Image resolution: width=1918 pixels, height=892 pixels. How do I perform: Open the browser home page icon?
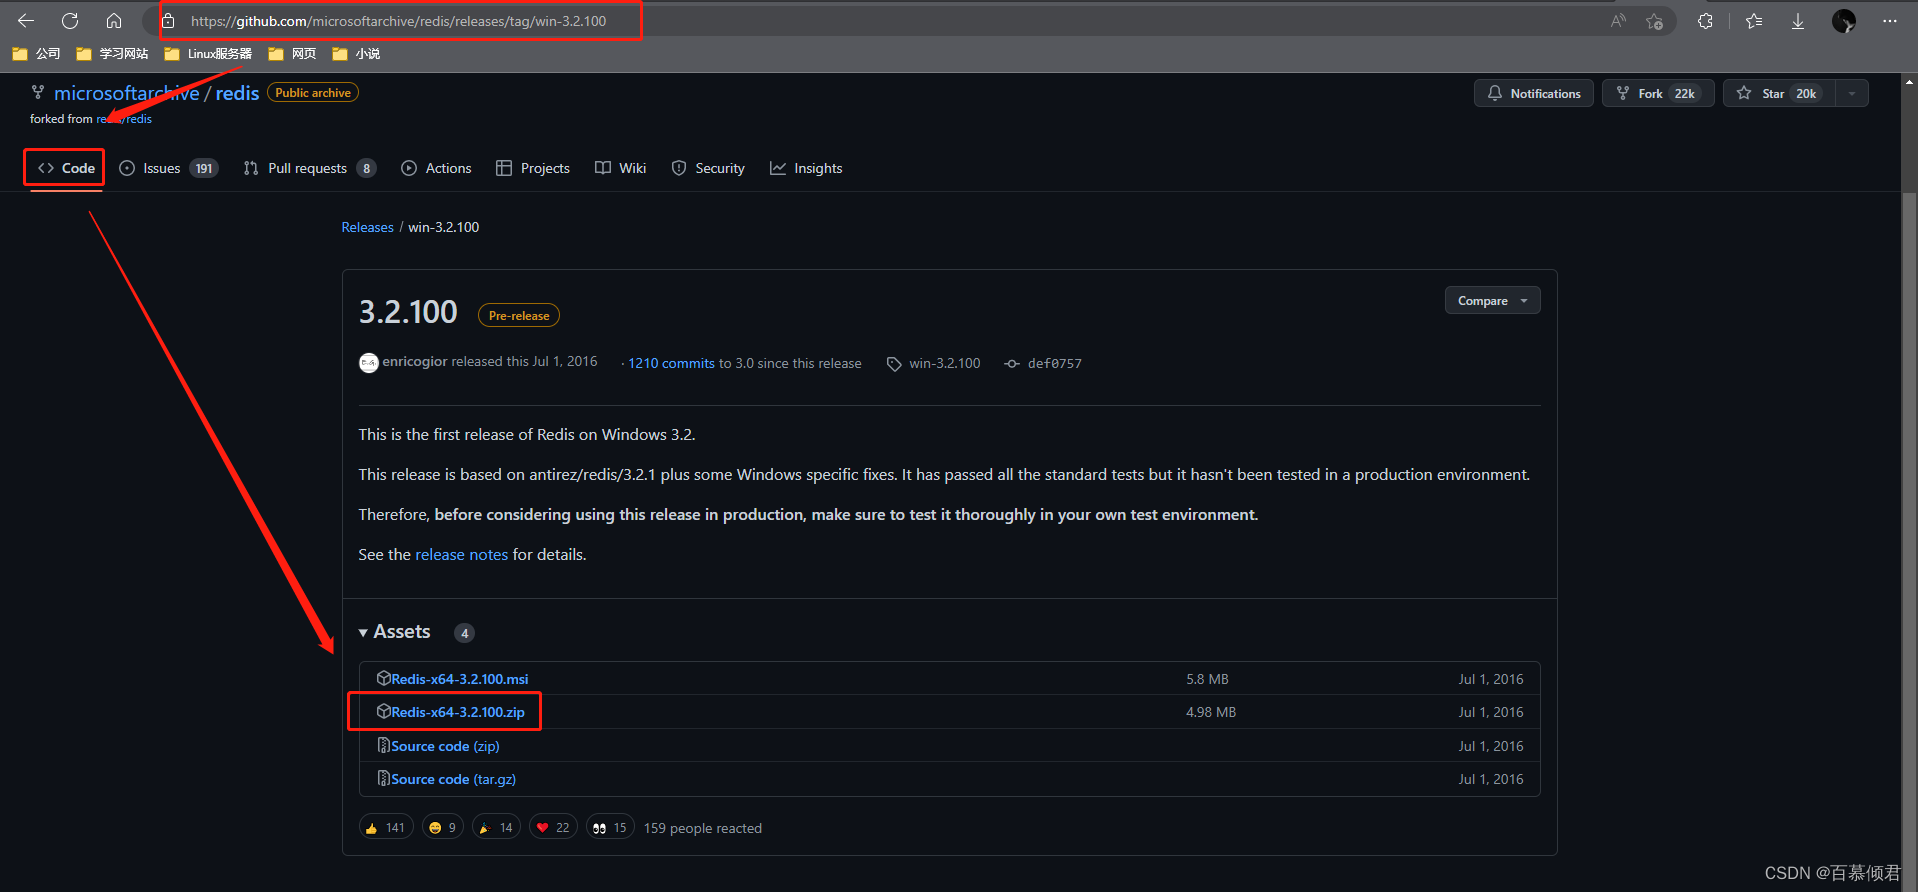114,20
